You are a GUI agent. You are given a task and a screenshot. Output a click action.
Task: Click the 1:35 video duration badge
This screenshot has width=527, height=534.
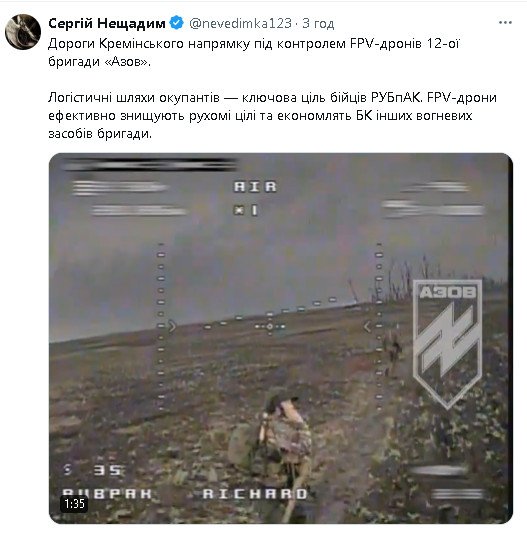coord(74,503)
